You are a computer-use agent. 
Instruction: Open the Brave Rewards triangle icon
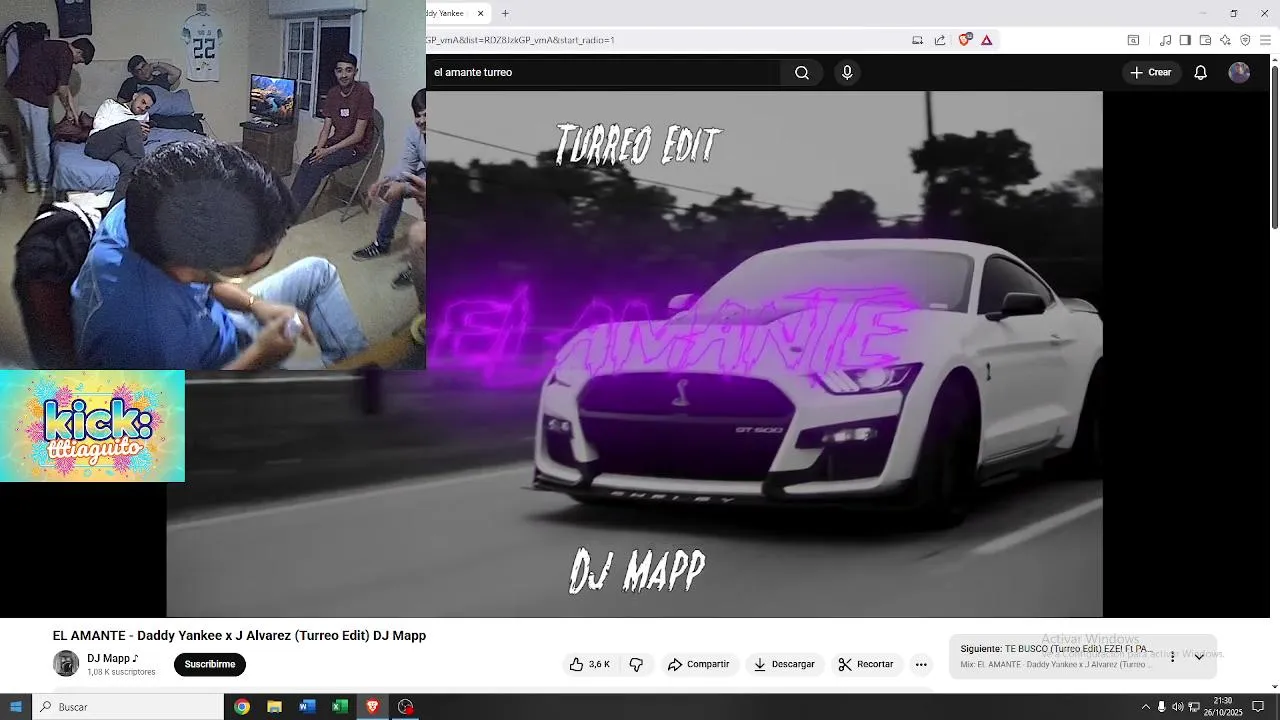click(987, 40)
